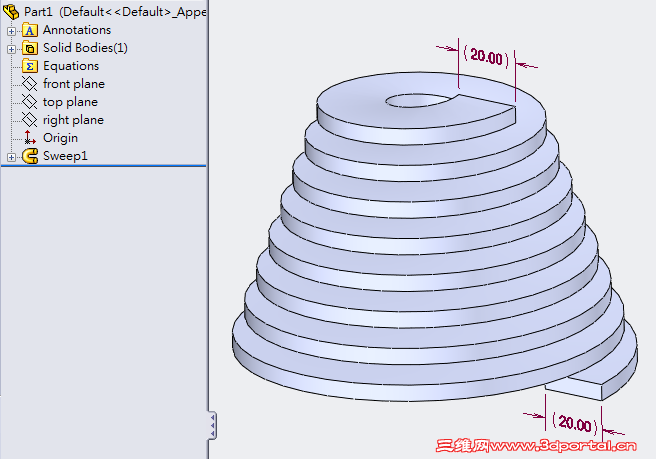This screenshot has height=459, width=656.
Task: Select the center hole of the spiral
Action: (416, 101)
